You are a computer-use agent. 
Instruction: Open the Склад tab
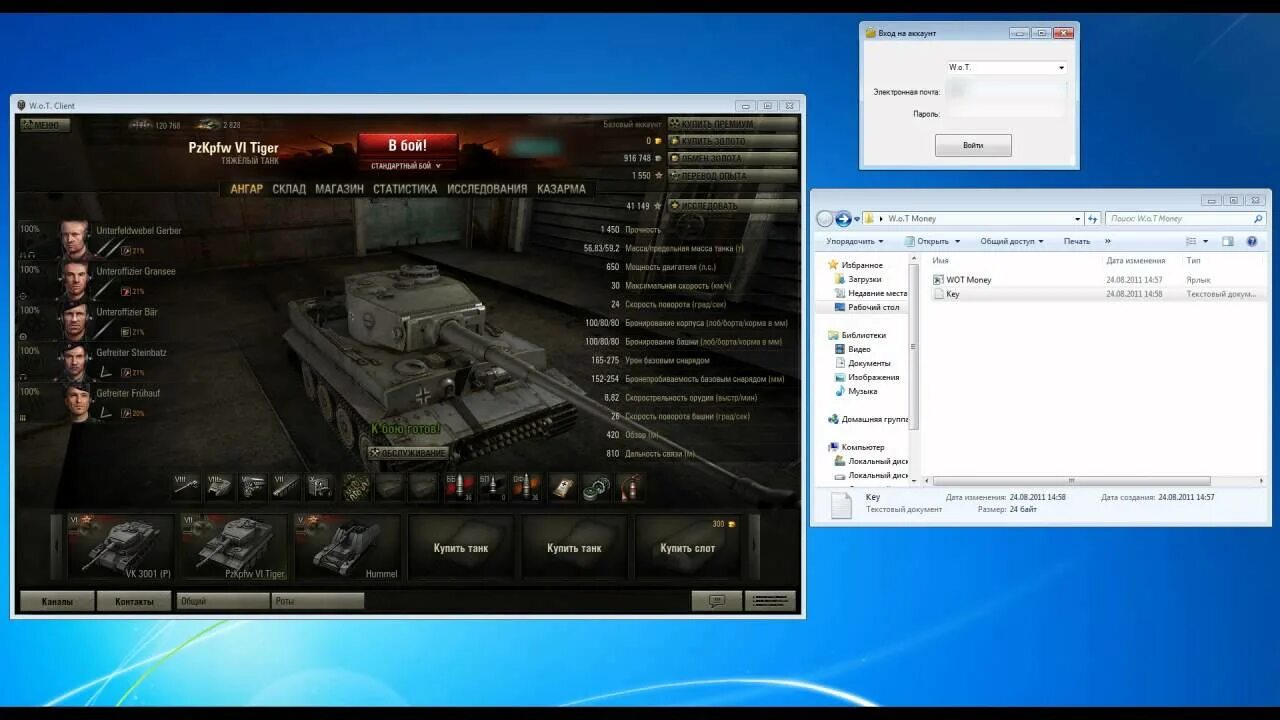(289, 189)
